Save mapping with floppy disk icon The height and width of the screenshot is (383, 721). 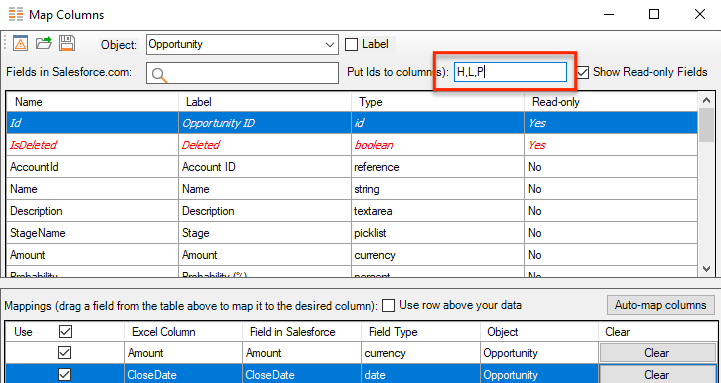pos(67,43)
